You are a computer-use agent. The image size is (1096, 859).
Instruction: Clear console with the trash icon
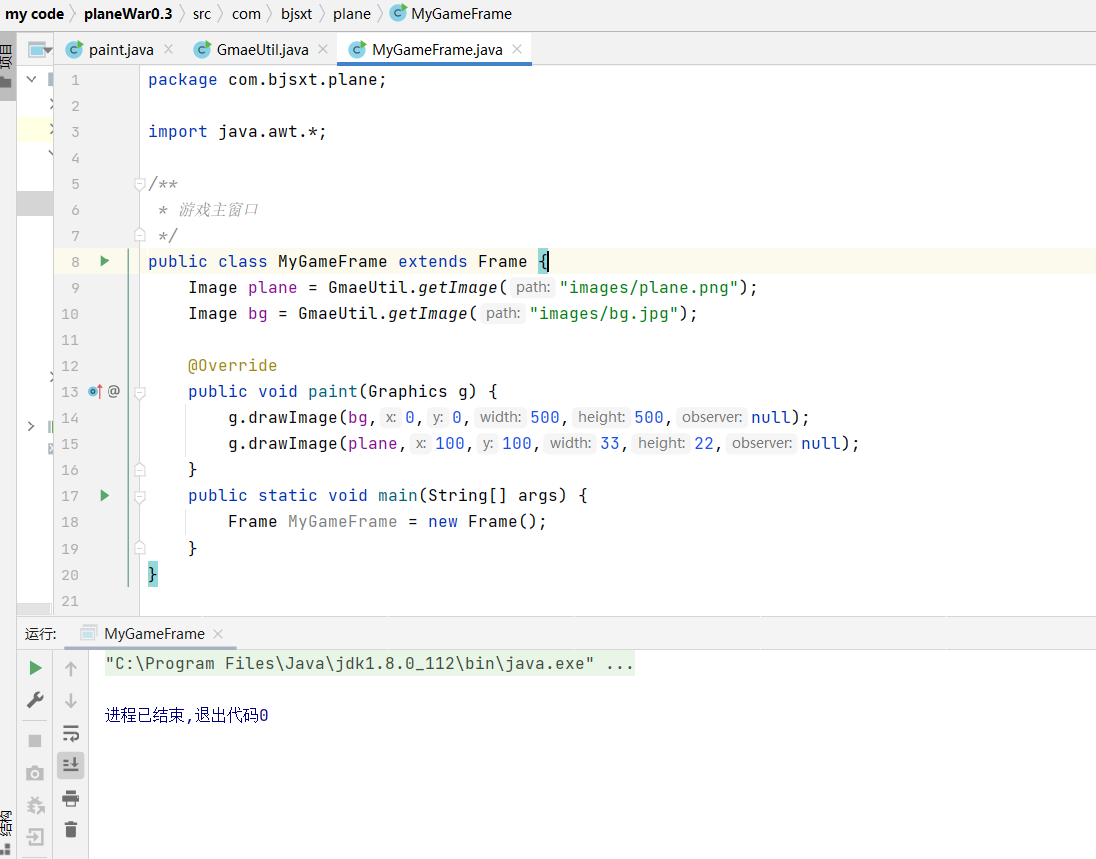[x=71, y=830]
